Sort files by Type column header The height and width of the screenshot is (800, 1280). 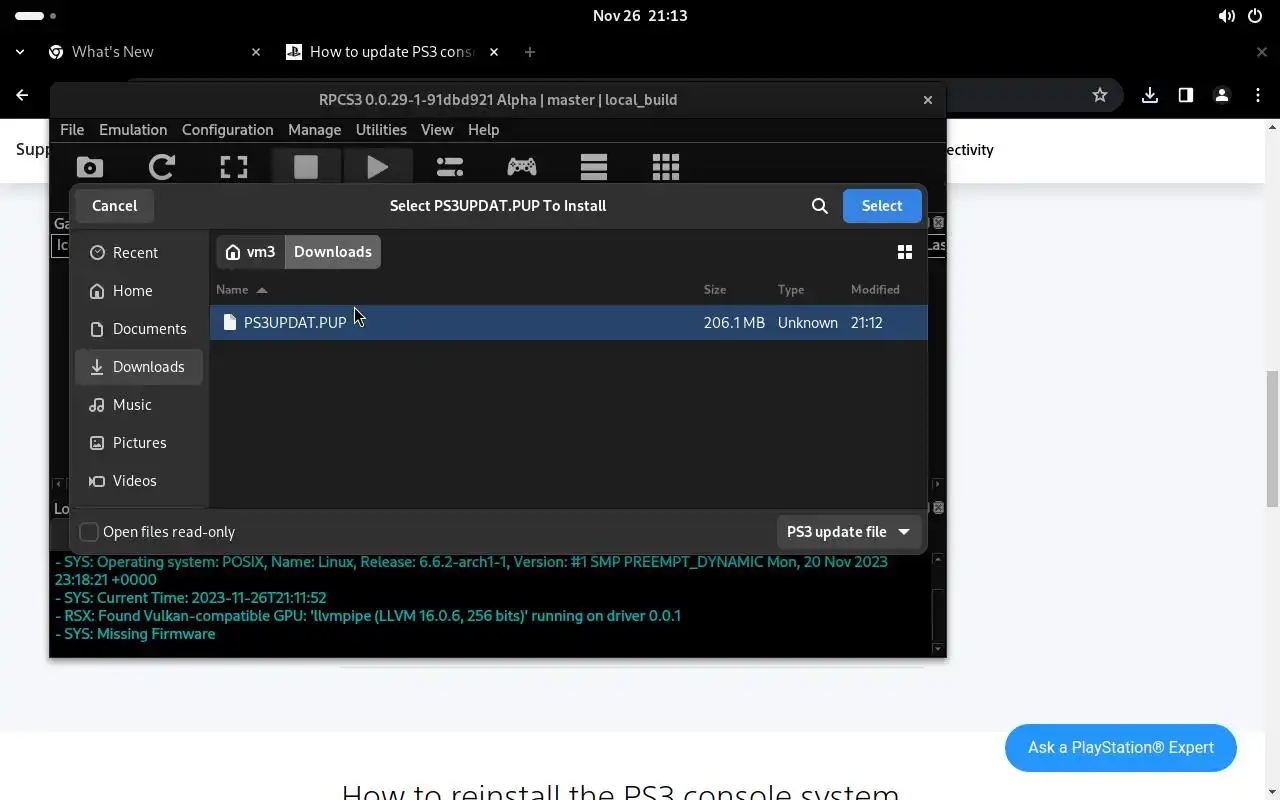click(x=791, y=290)
